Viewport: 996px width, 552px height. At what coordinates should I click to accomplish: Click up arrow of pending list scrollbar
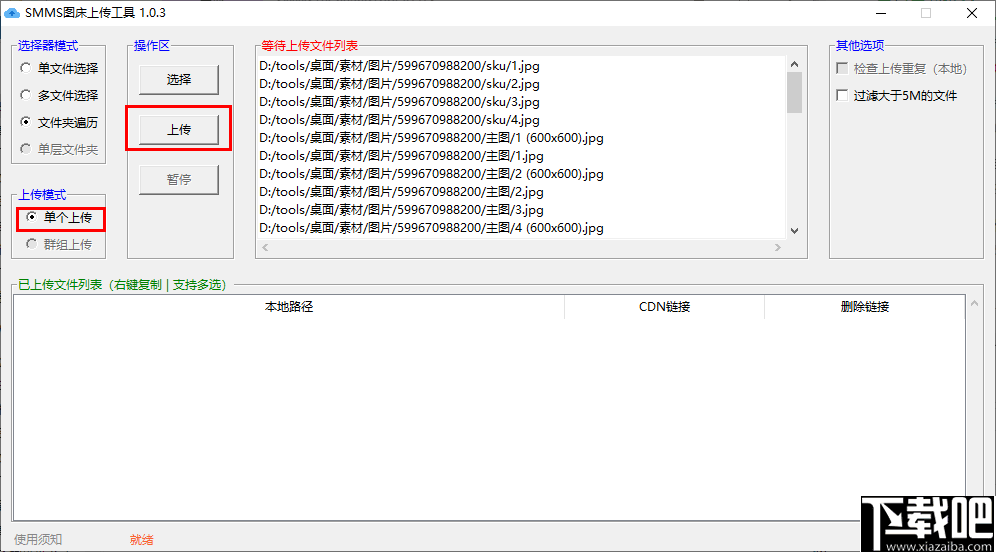[794, 64]
